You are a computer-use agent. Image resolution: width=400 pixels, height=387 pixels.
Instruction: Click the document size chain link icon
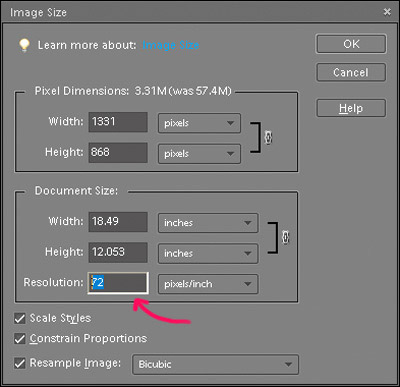285,237
